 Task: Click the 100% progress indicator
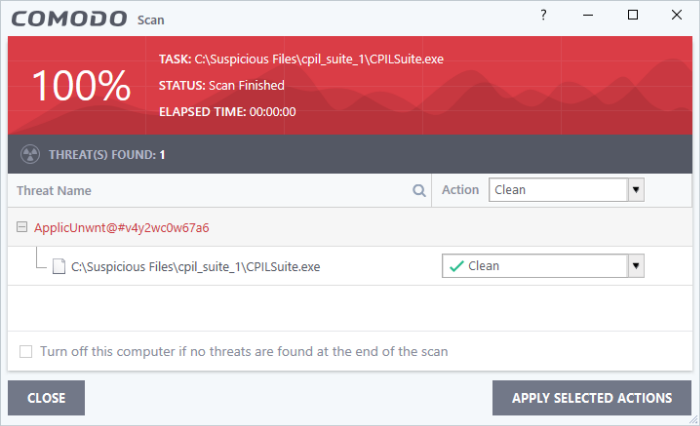point(81,85)
